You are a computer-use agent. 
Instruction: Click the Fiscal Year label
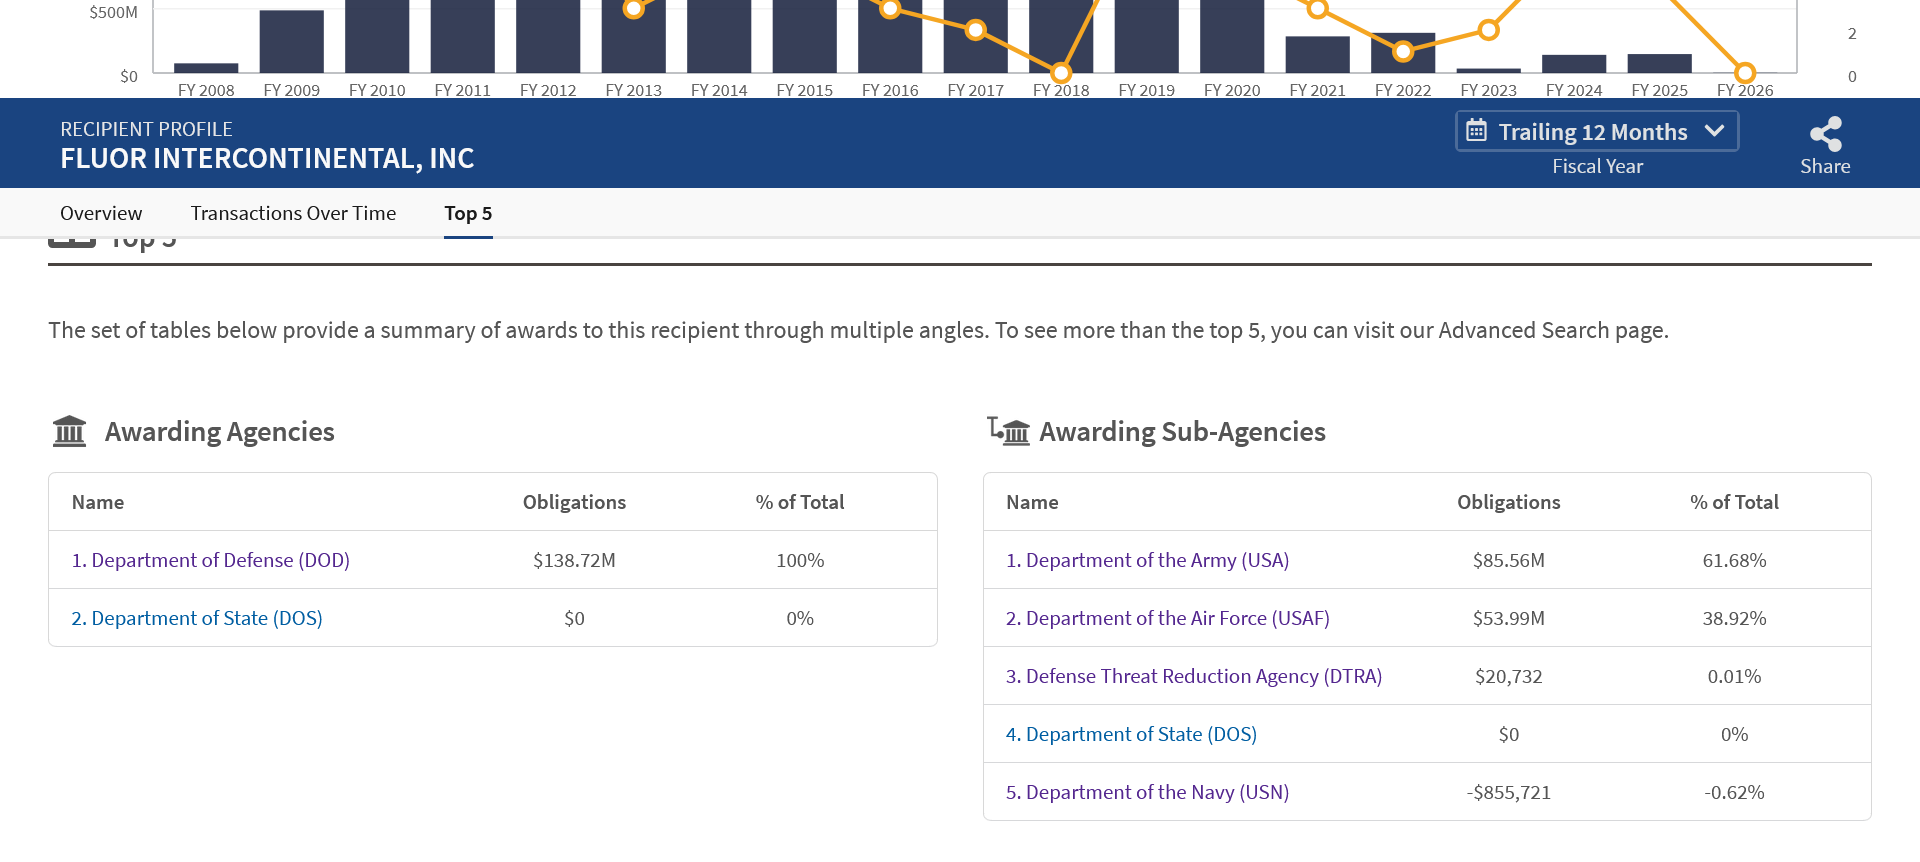click(x=1597, y=166)
